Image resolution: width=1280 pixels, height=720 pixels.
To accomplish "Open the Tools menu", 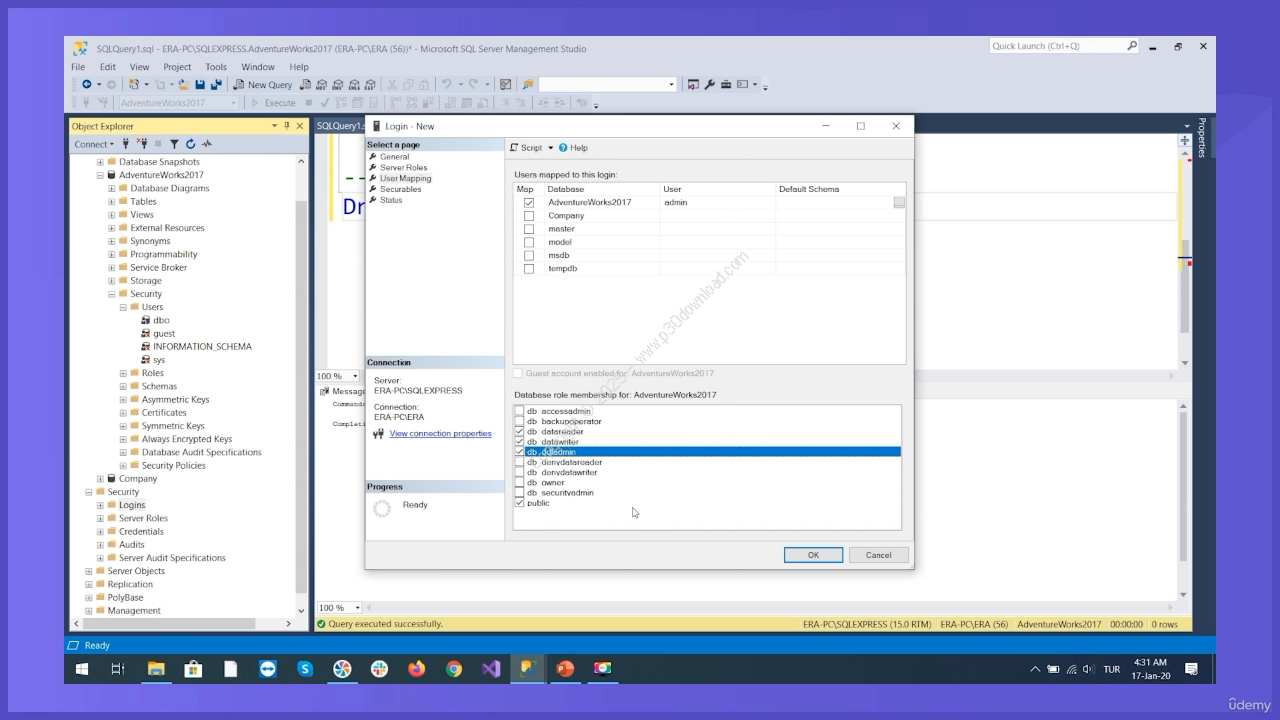I will coord(216,67).
